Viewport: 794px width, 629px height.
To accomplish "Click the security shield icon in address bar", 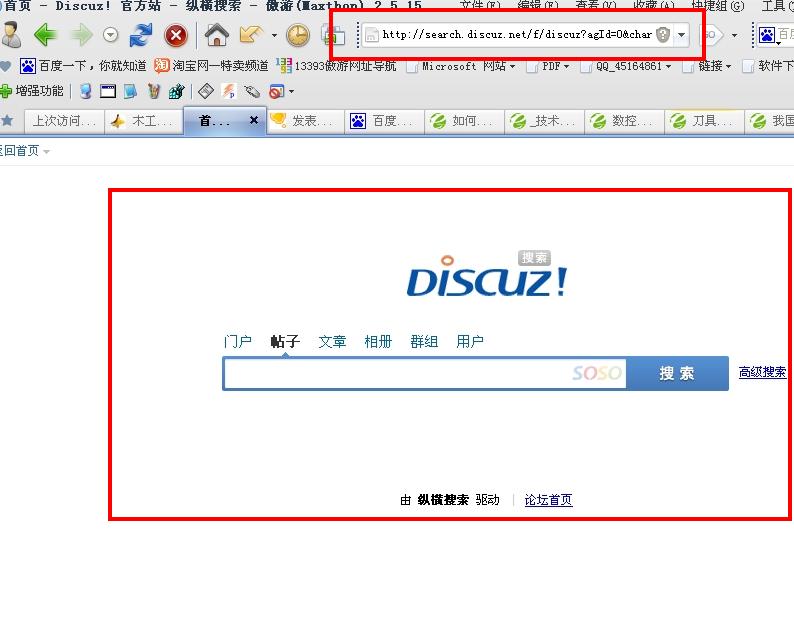I will point(662,35).
